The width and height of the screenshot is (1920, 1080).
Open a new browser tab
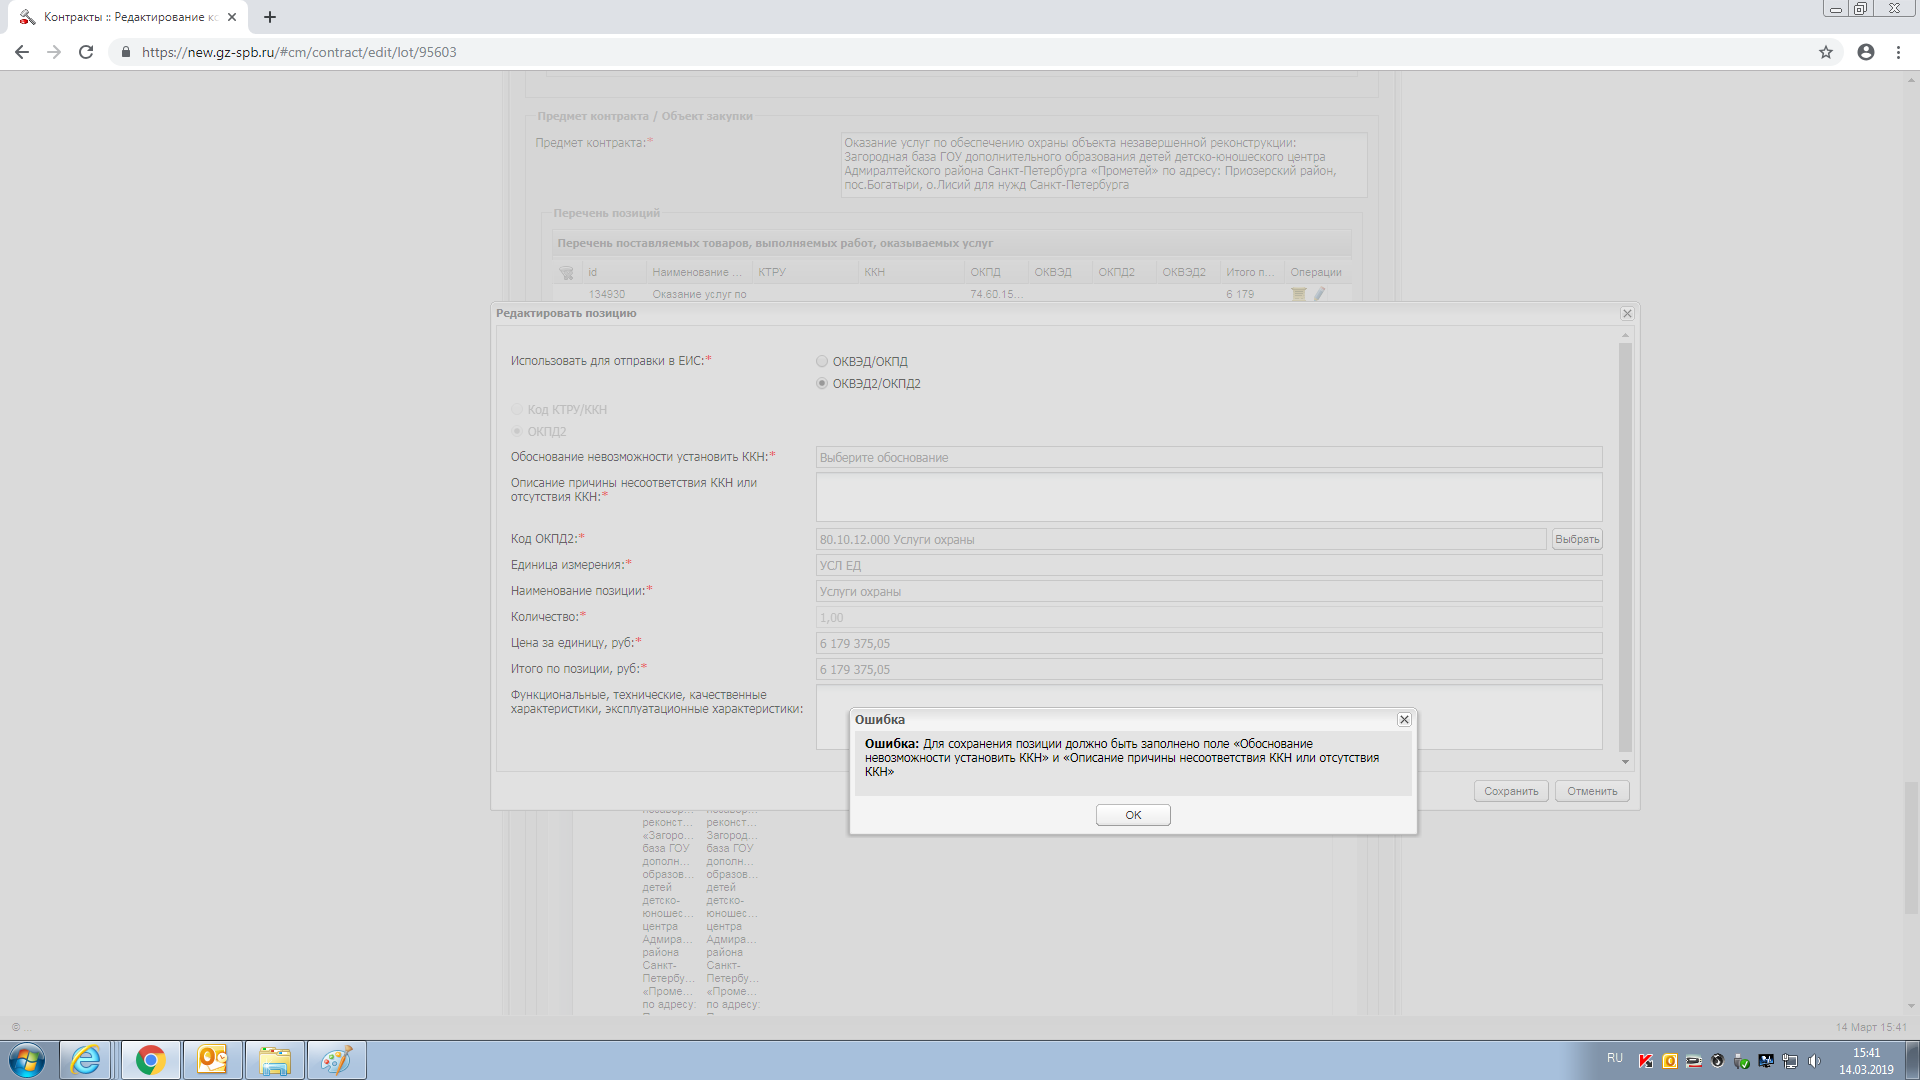270,17
